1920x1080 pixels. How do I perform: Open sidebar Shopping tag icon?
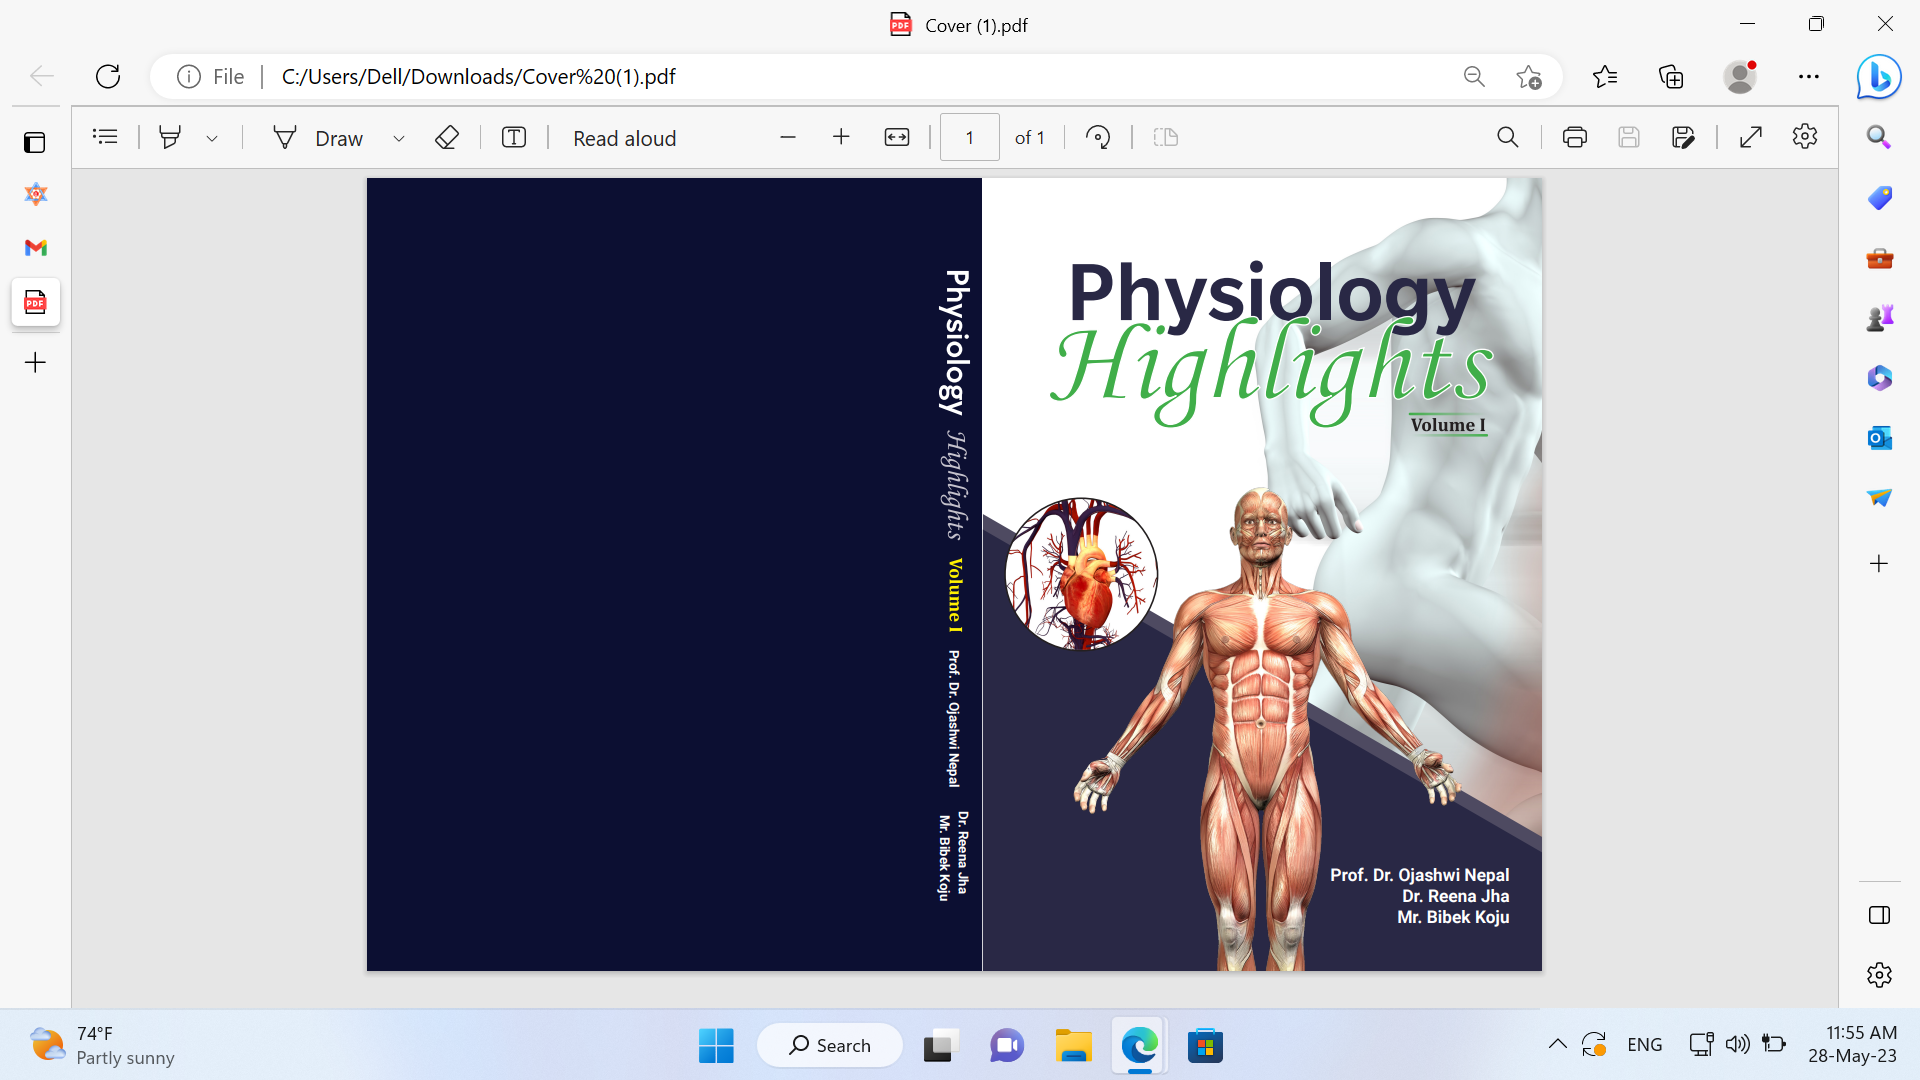pyautogui.click(x=1879, y=197)
